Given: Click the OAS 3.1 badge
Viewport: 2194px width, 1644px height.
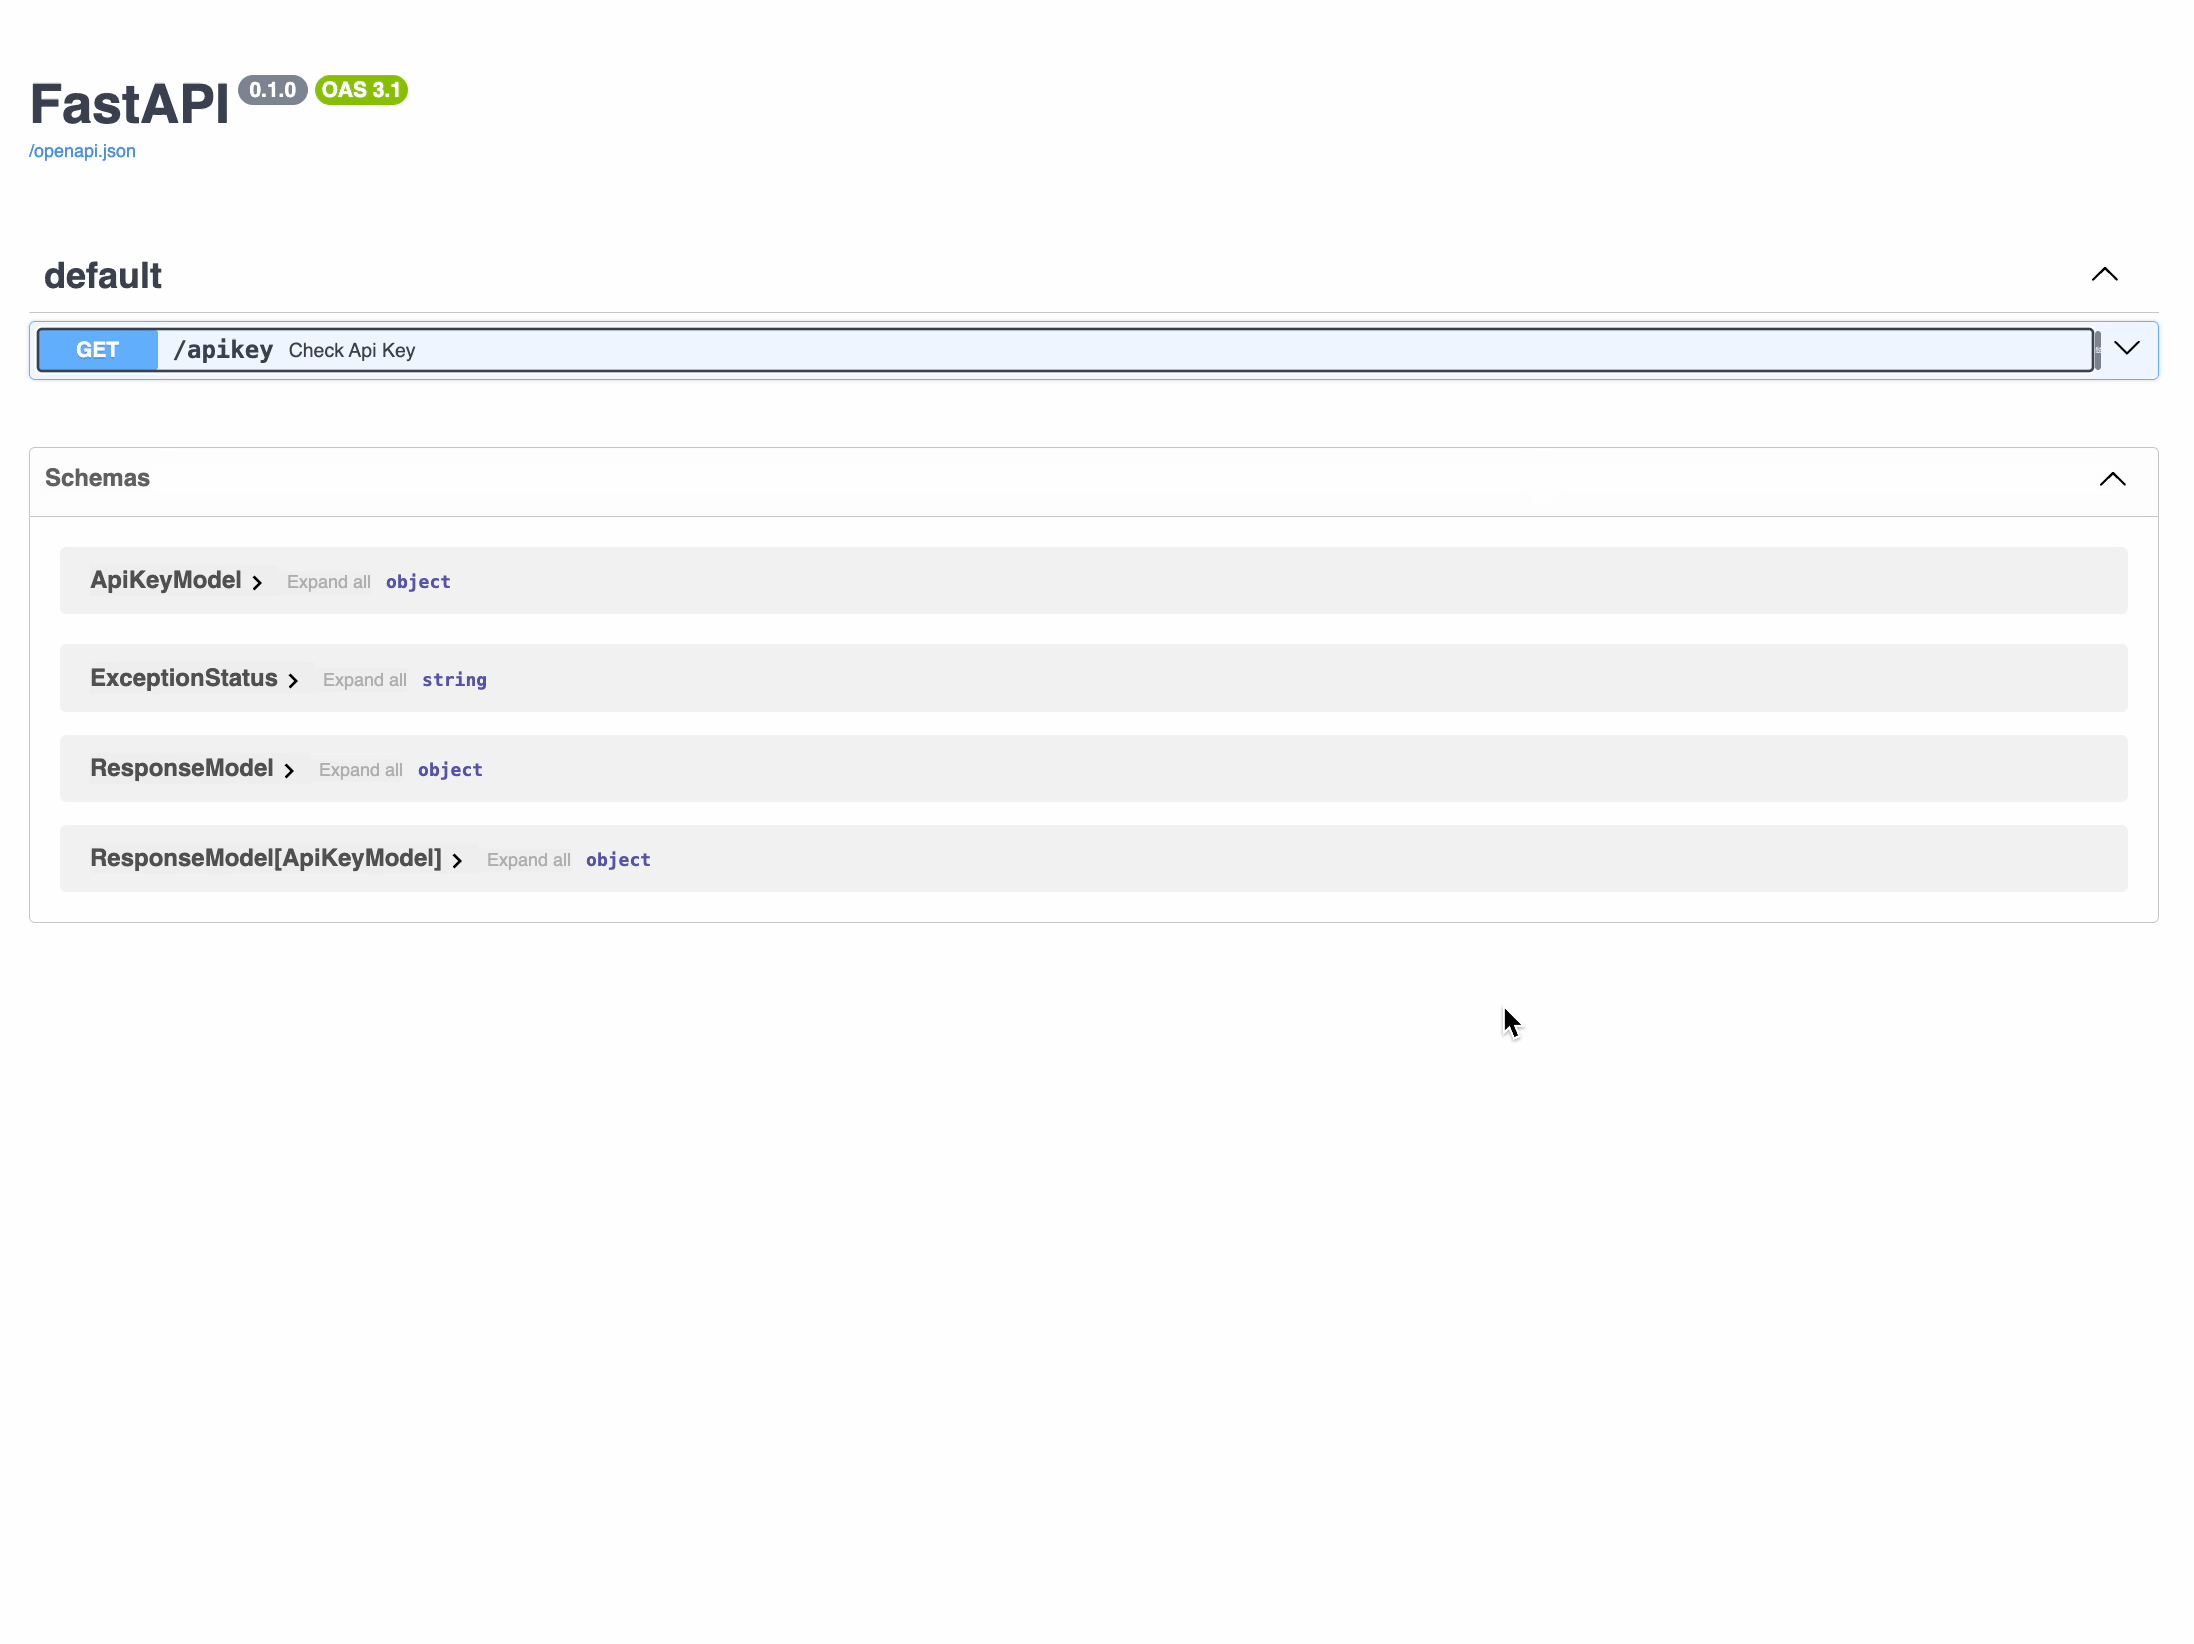Looking at the screenshot, I should [x=361, y=90].
